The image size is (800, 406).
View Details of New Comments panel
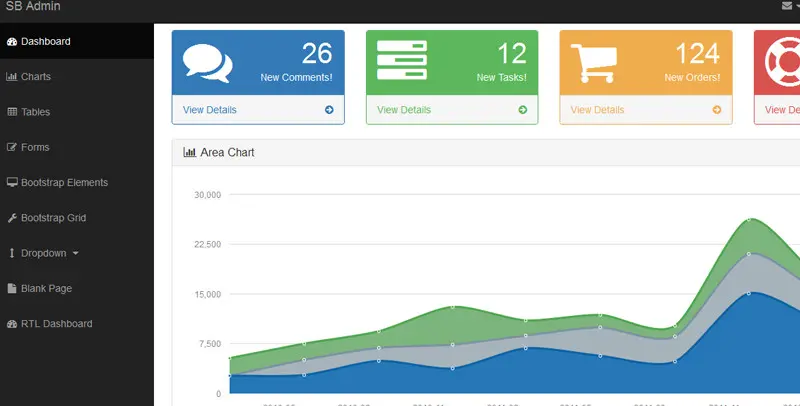click(210, 110)
